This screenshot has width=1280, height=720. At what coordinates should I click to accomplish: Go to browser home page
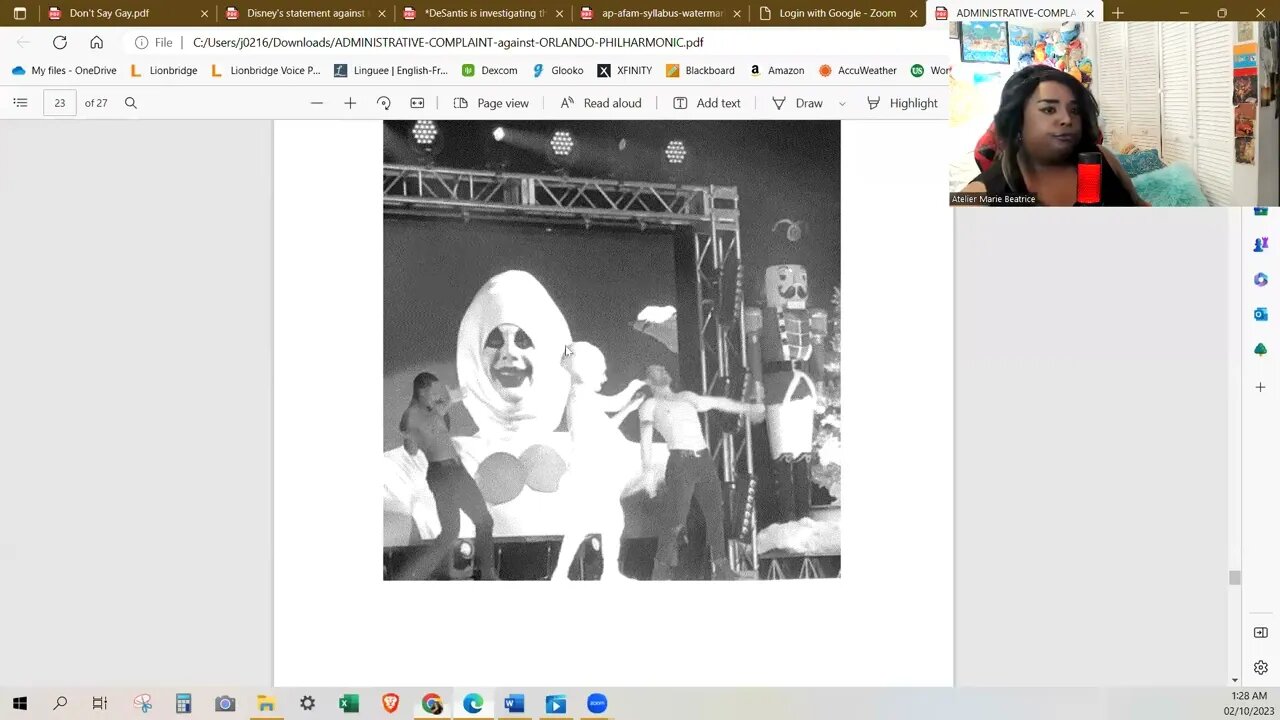click(x=96, y=43)
